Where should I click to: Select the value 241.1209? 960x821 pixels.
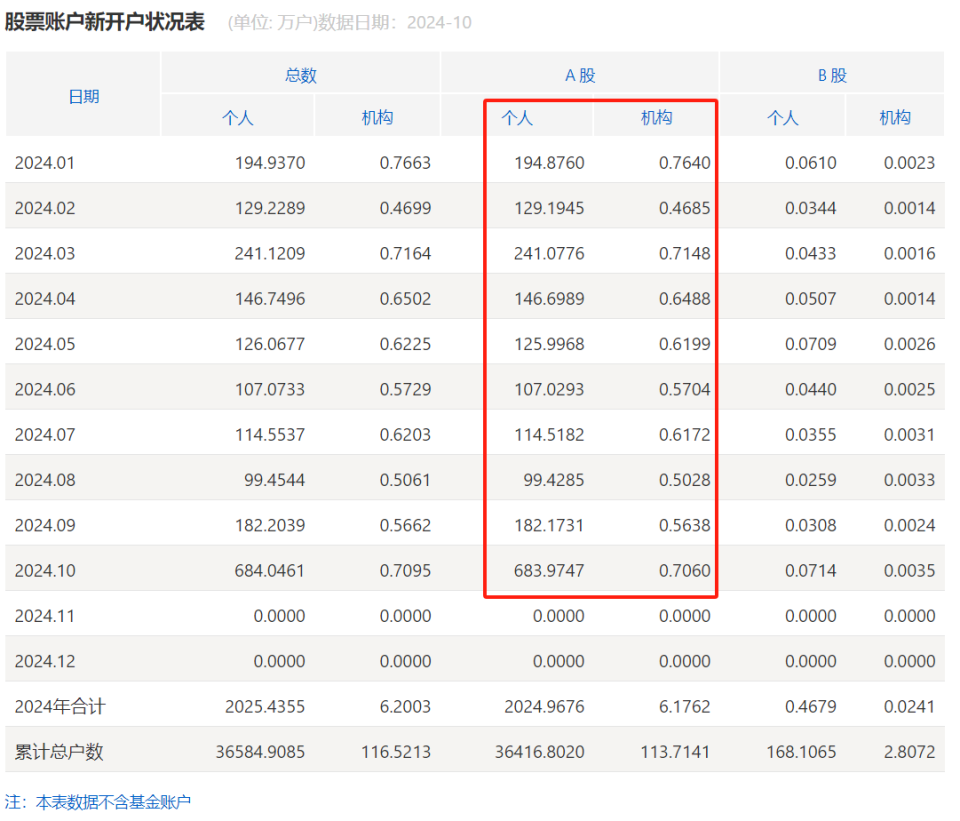[x=270, y=253]
